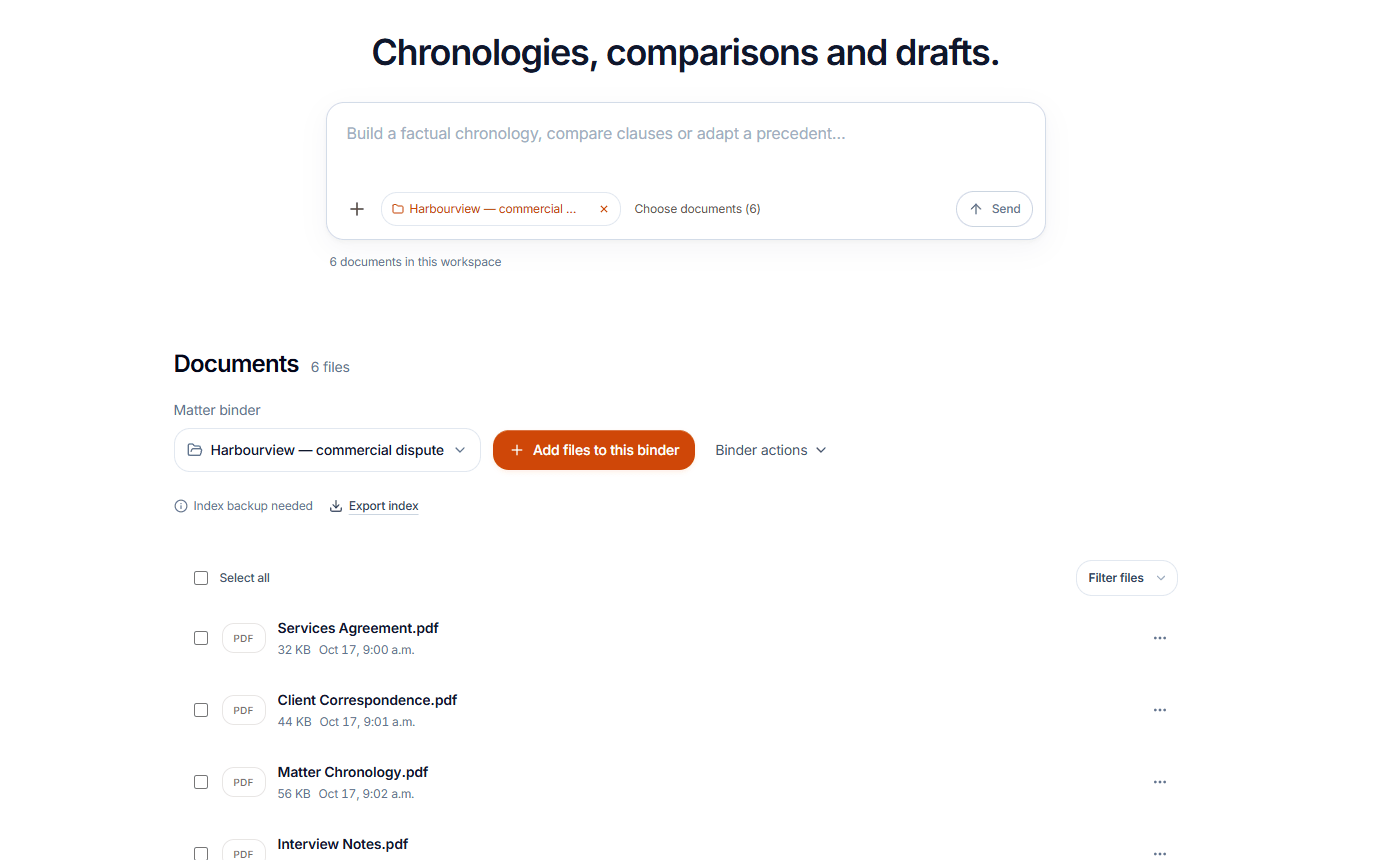Check the Services Agreement.pdf checkbox
Image resolution: width=1376 pixels, height=860 pixels.
point(201,638)
